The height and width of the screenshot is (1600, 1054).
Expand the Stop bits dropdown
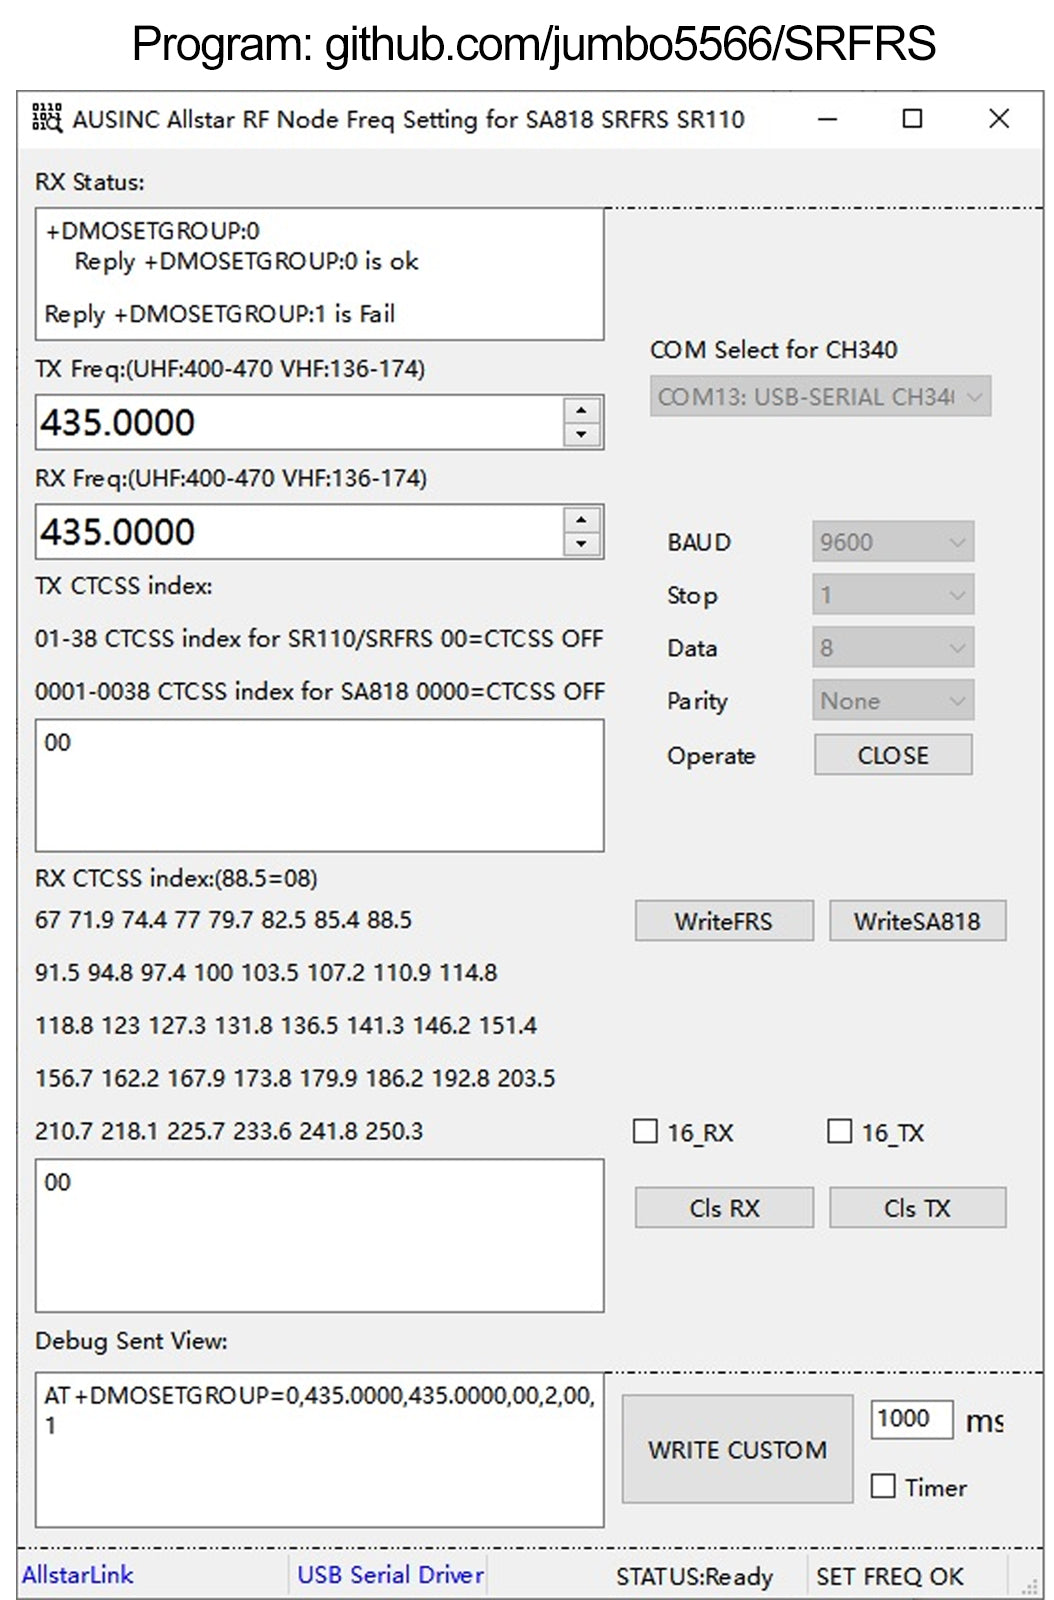pos(892,595)
